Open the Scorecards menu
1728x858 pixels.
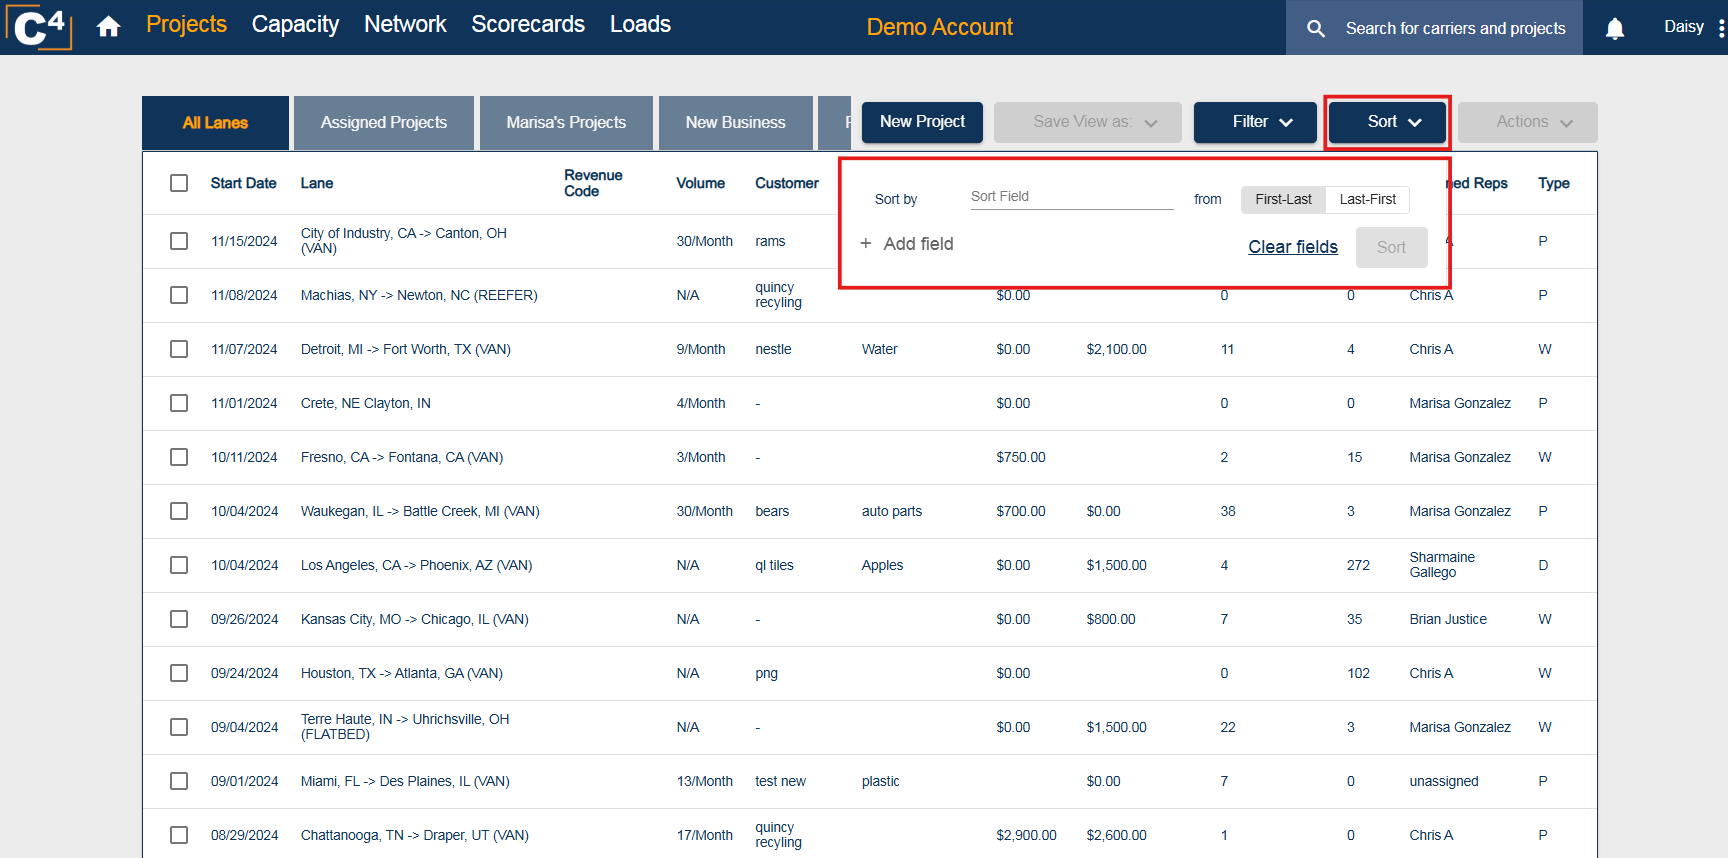pos(528,24)
